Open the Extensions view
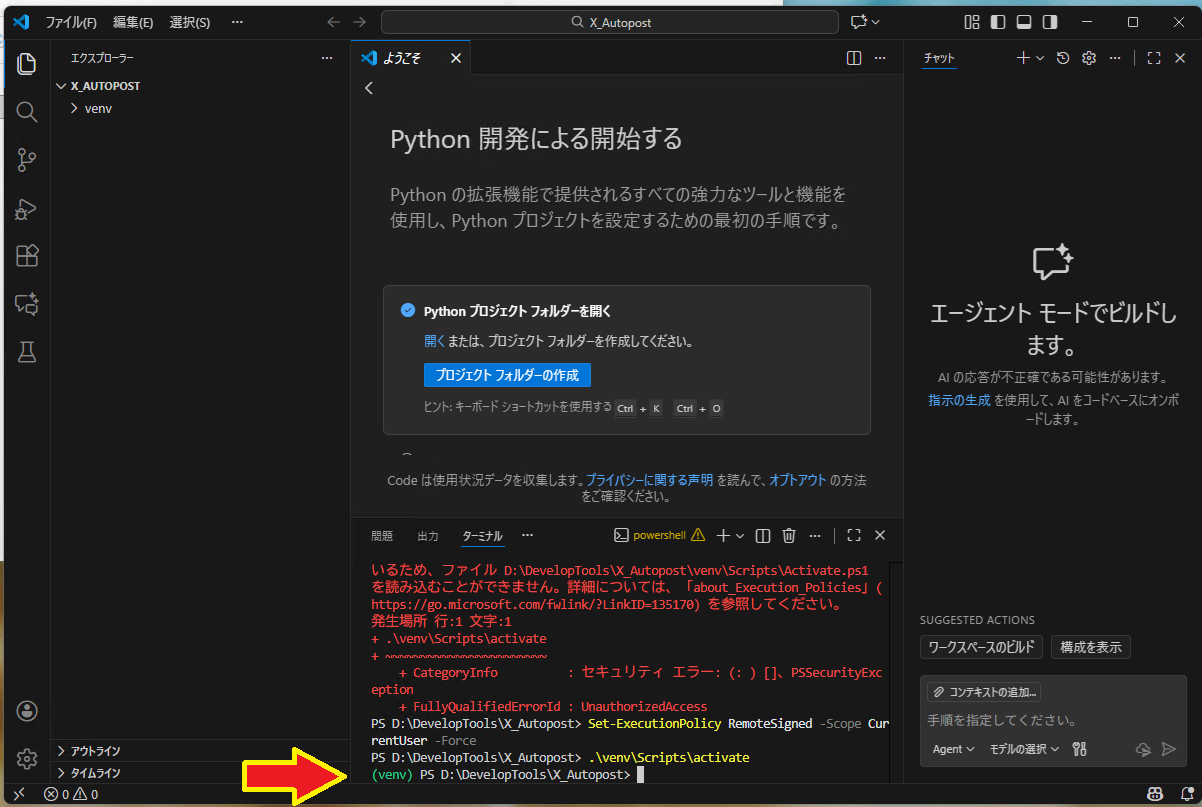The height and width of the screenshot is (807, 1202). pyautogui.click(x=27, y=256)
